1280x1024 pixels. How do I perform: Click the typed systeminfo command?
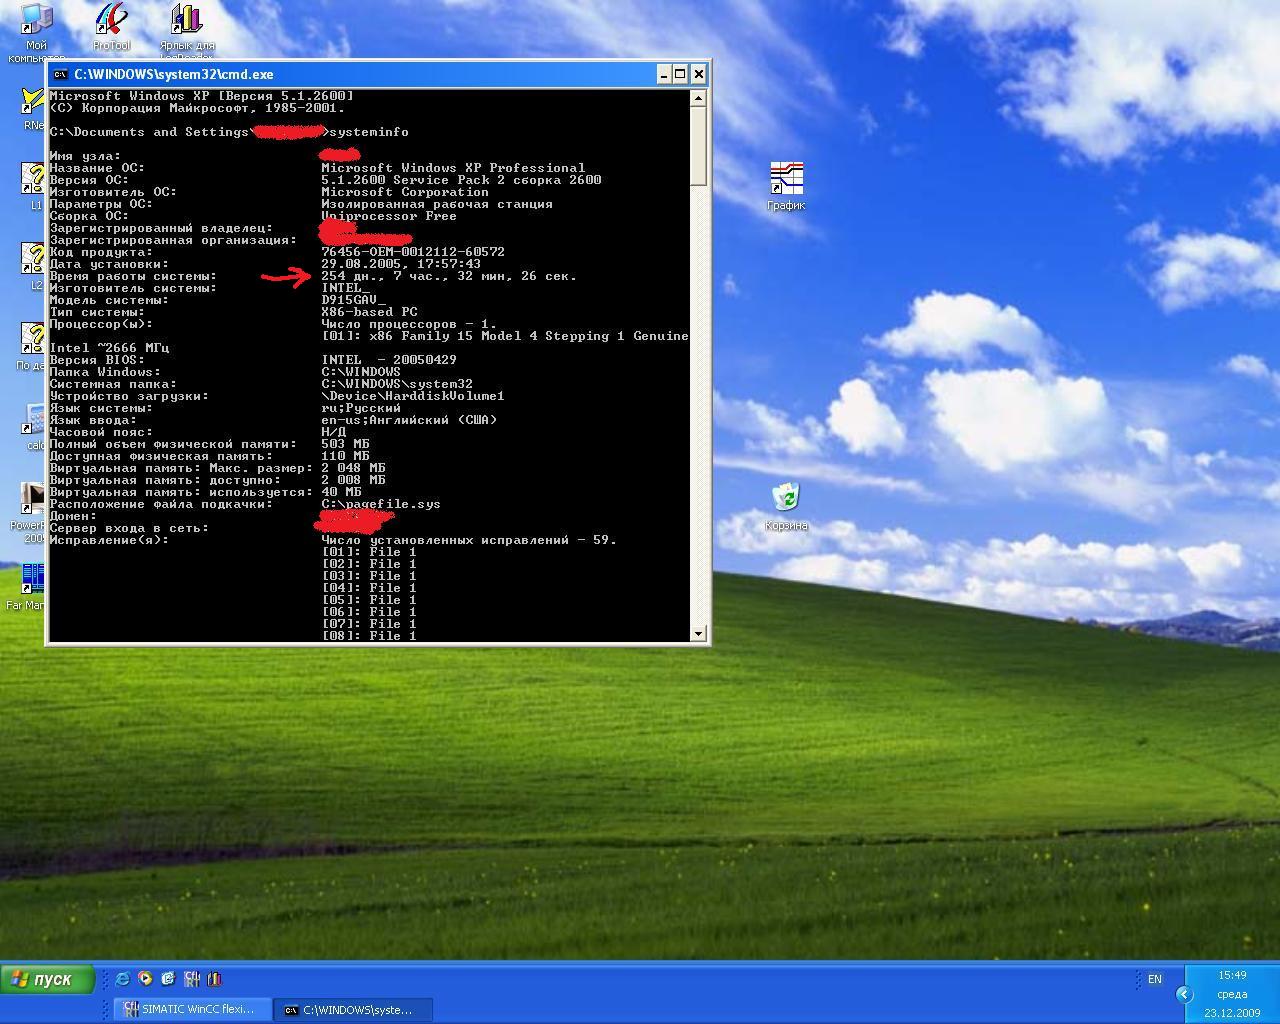tap(369, 132)
